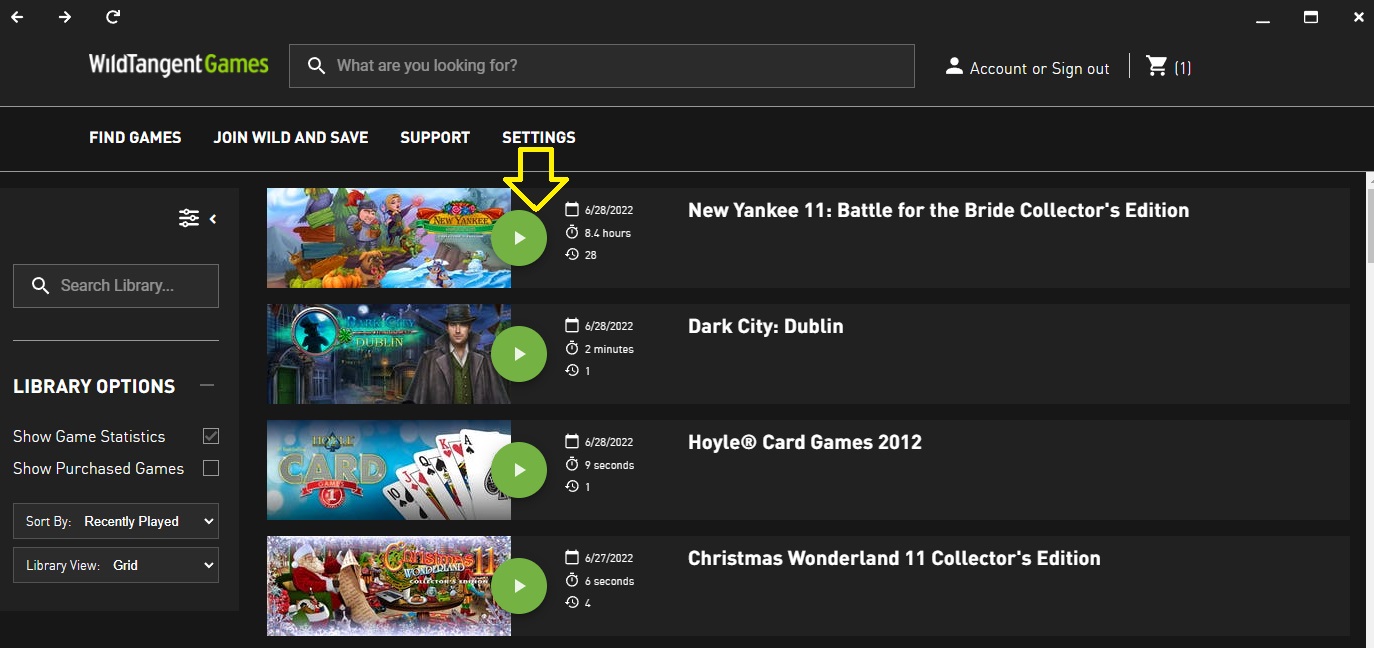Click the Sign out link
1374x648 pixels.
click(1080, 68)
